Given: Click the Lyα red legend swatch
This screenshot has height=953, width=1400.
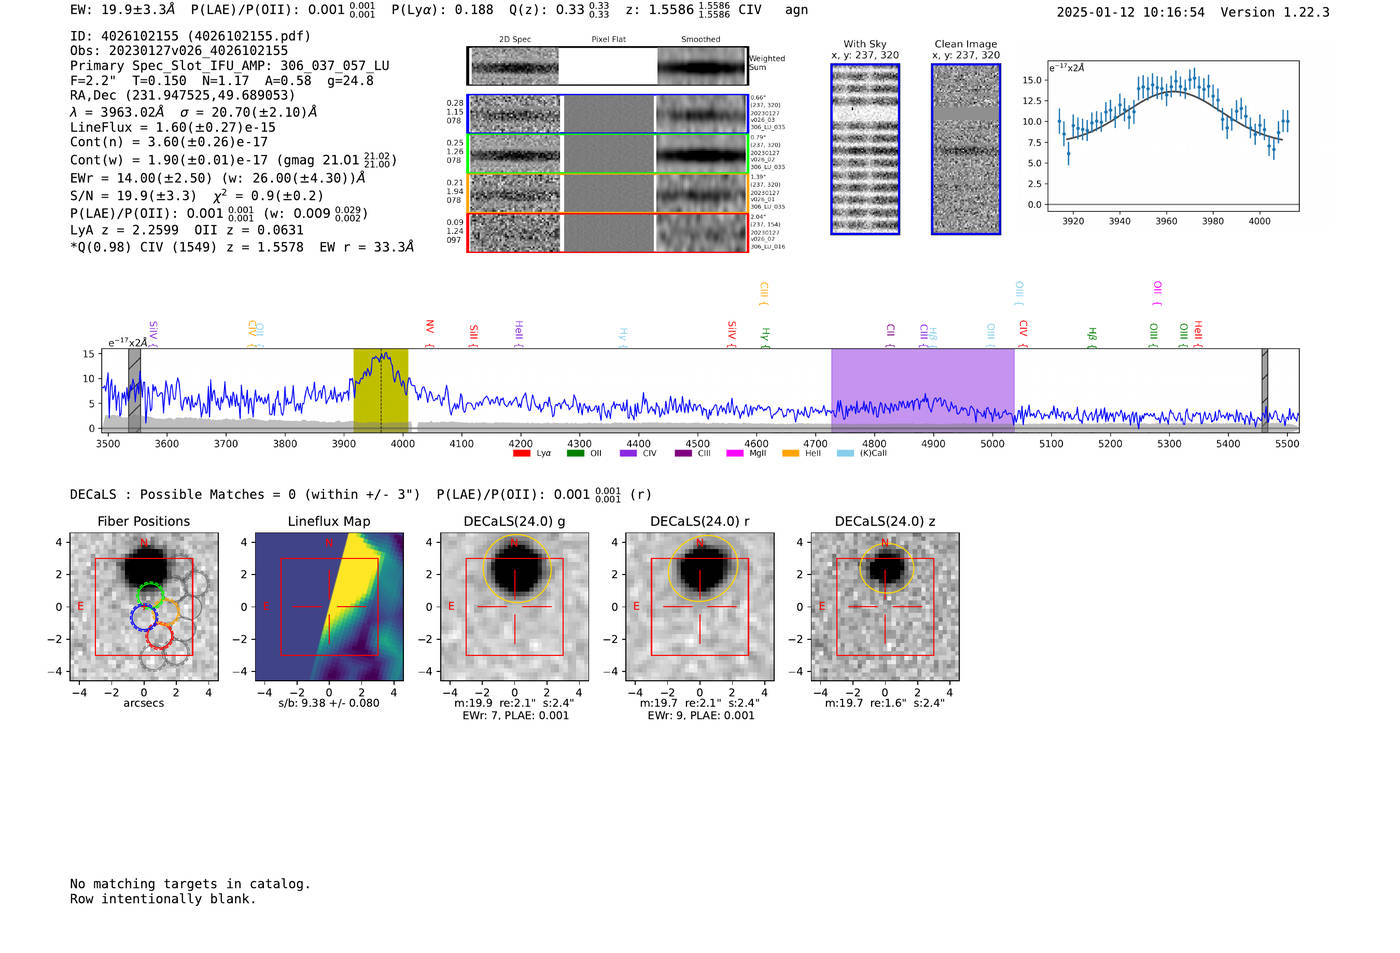Looking at the screenshot, I should point(521,453).
